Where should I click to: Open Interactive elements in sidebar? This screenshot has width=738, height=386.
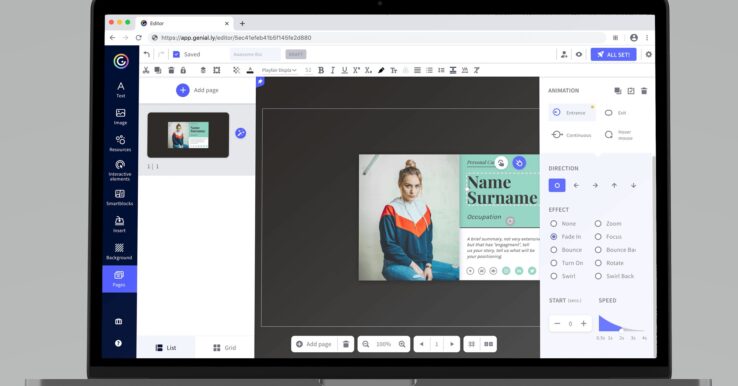(x=120, y=170)
